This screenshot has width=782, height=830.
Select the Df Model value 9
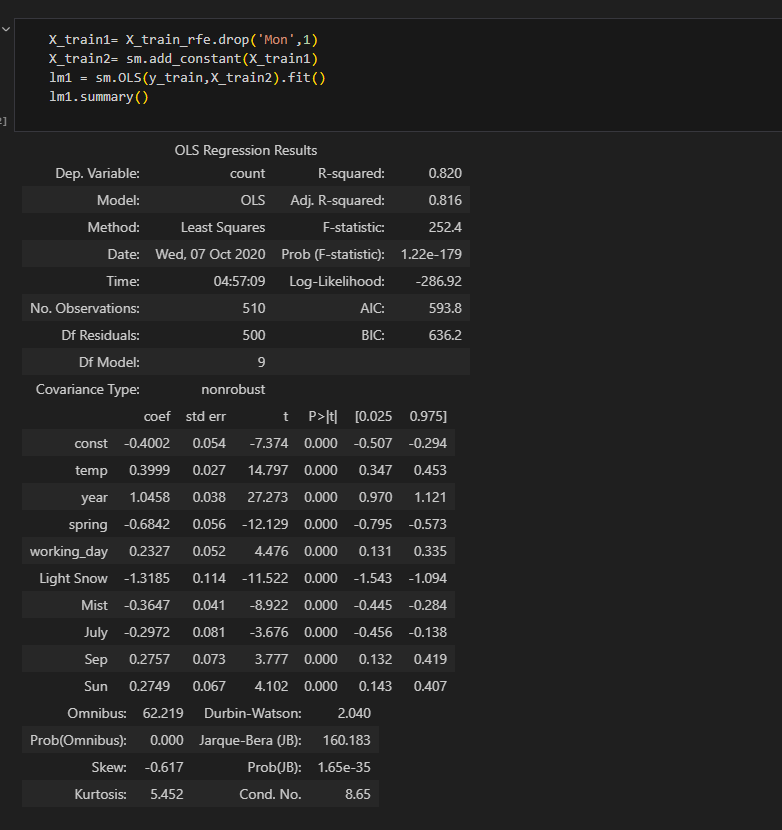pos(261,362)
